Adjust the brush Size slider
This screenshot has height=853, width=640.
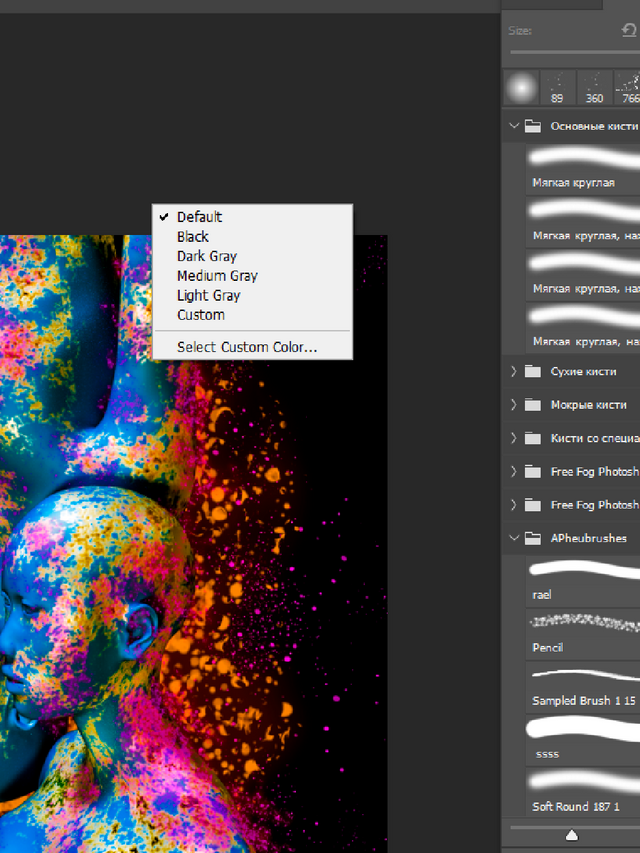575,52
